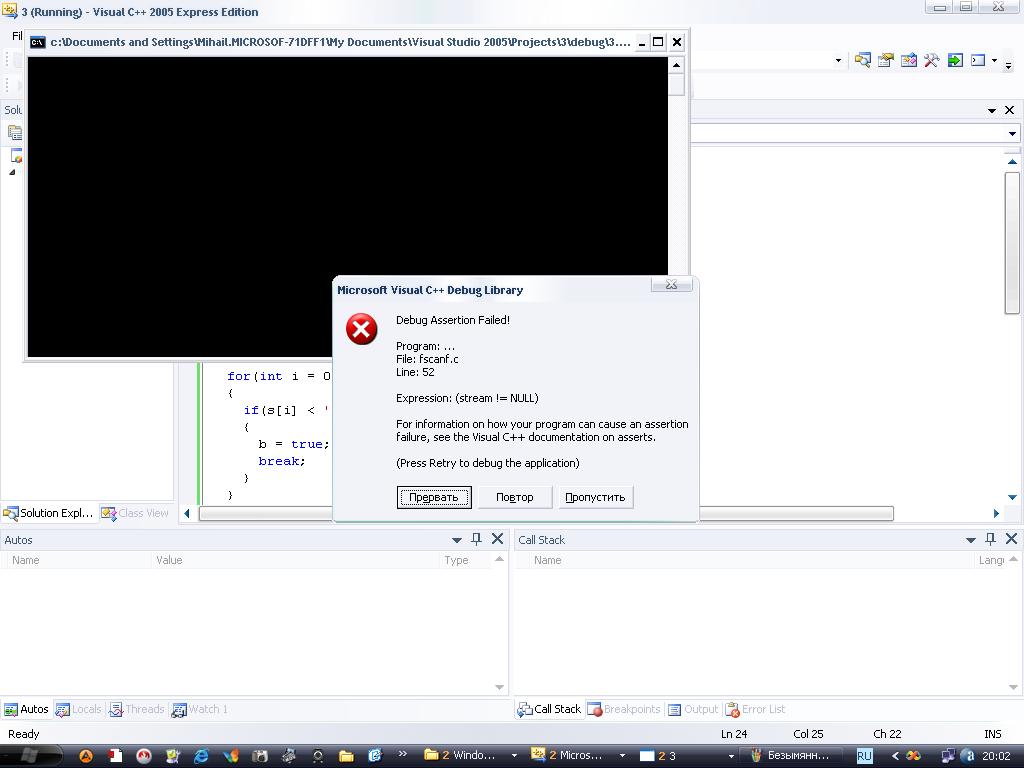This screenshot has height=768, width=1024.
Task: Click the clock showing 20:02
Action: [996, 756]
